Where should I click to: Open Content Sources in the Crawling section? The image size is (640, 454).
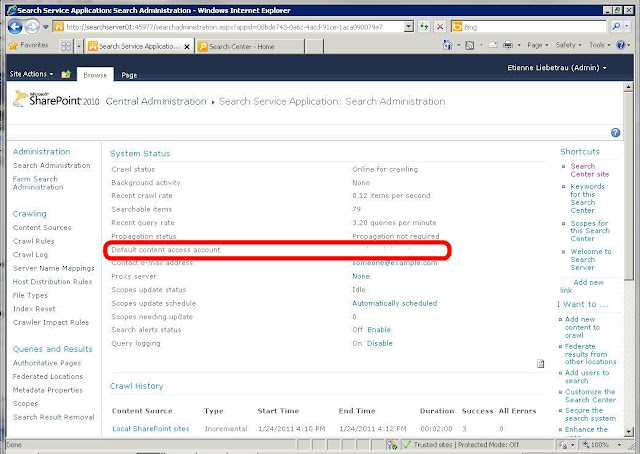pos(42,227)
